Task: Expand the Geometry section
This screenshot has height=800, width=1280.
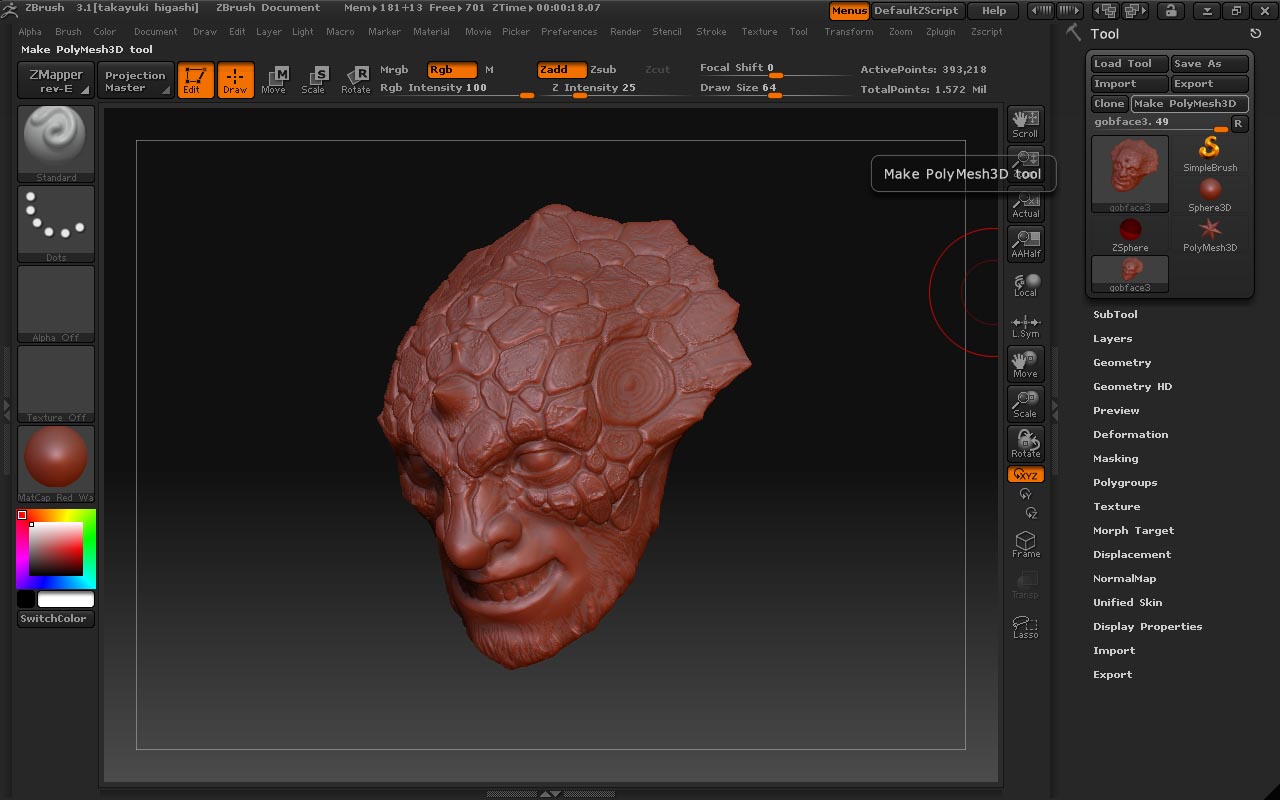Action: click(x=1122, y=362)
